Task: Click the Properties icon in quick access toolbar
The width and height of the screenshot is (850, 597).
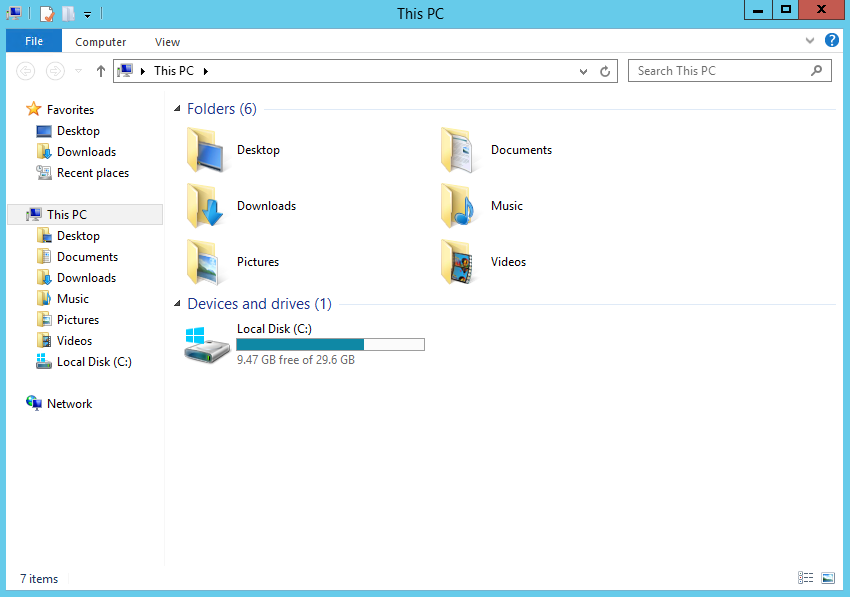Action: (47, 13)
